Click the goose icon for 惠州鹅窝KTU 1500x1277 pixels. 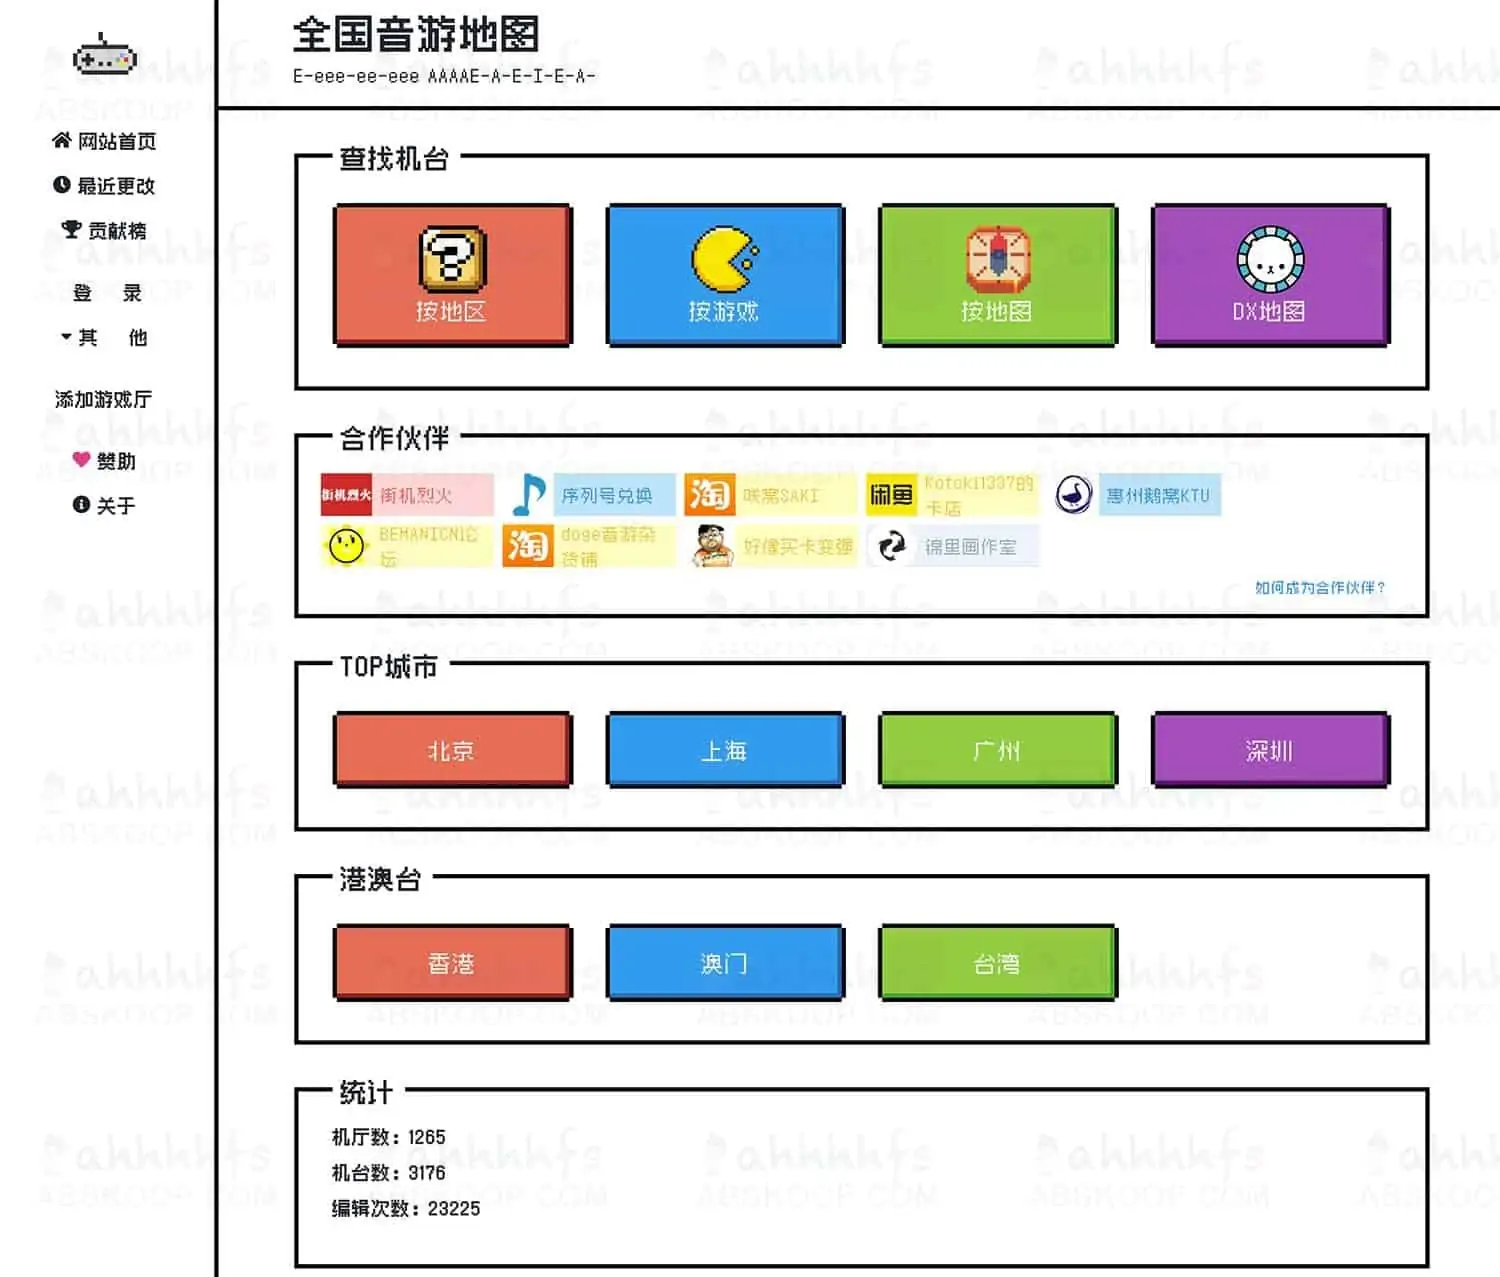(1072, 495)
